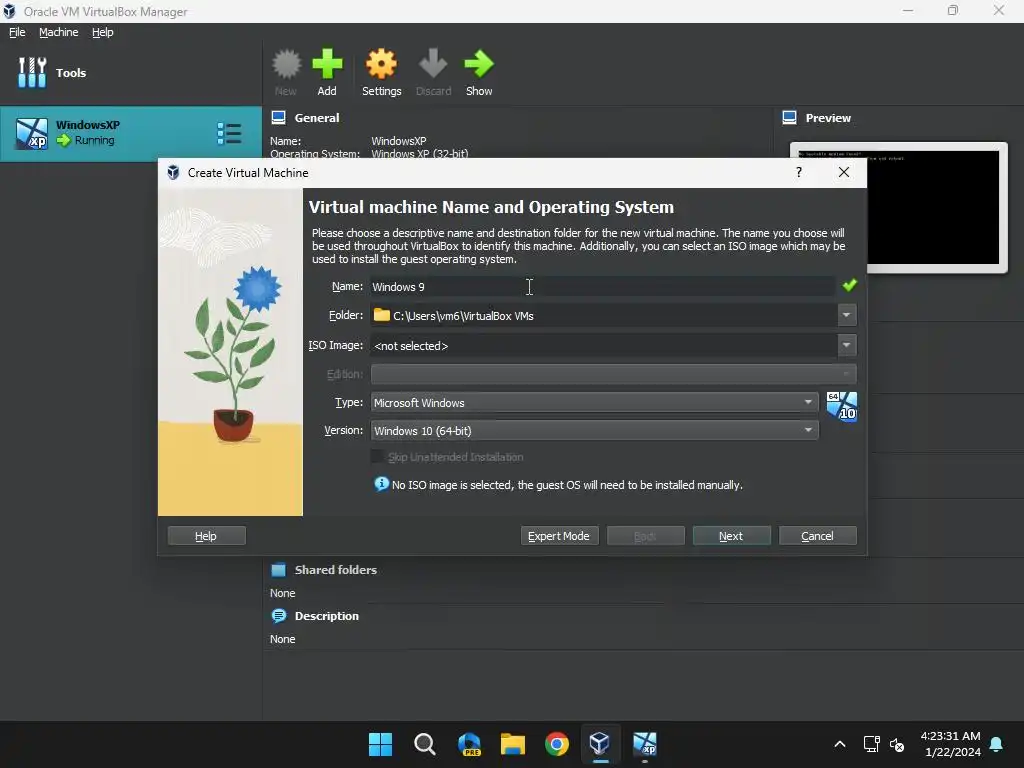The image size is (1024, 768).
Task: Open the Settings gear icon in toolbar
Action: pyautogui.click(x=381, y=72)
